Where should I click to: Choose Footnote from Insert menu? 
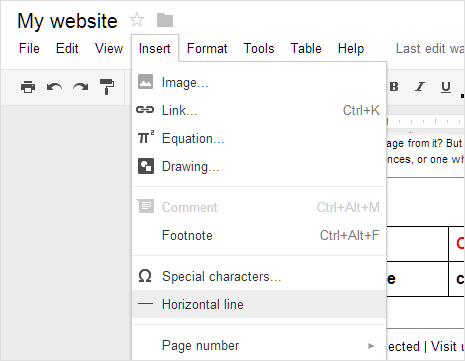click(x=259, y=235)
